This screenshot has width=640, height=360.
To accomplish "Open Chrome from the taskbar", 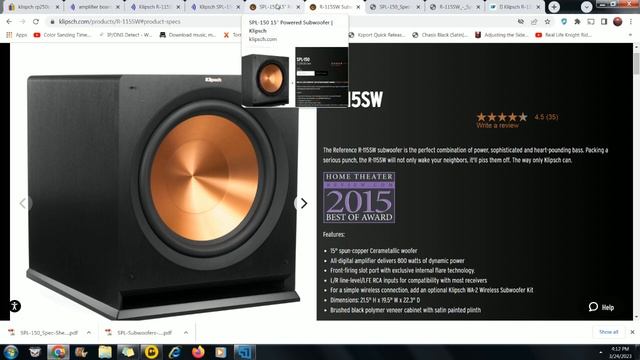I will pyautogui.click(x=58, y=352).
